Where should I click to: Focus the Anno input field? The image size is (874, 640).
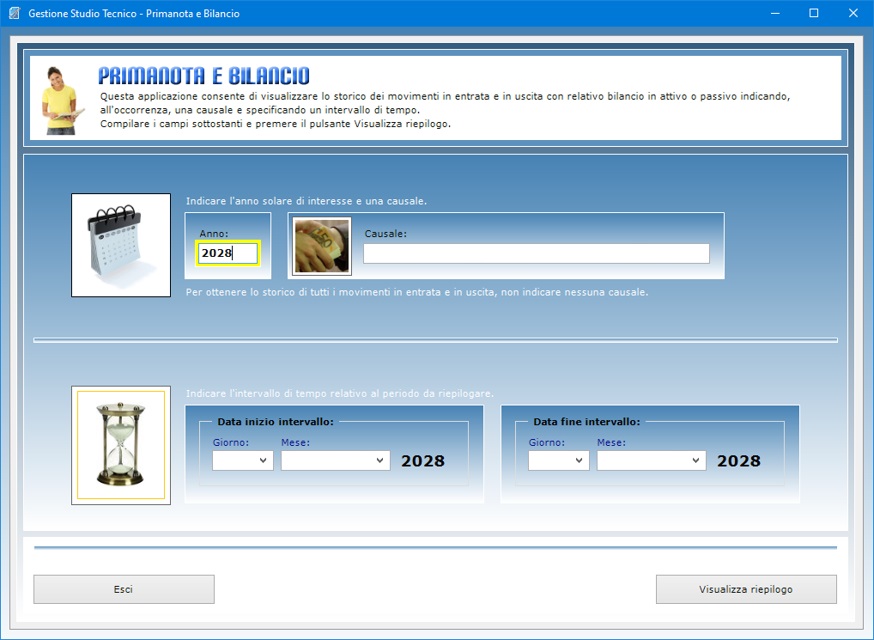[x=227, y=254]
